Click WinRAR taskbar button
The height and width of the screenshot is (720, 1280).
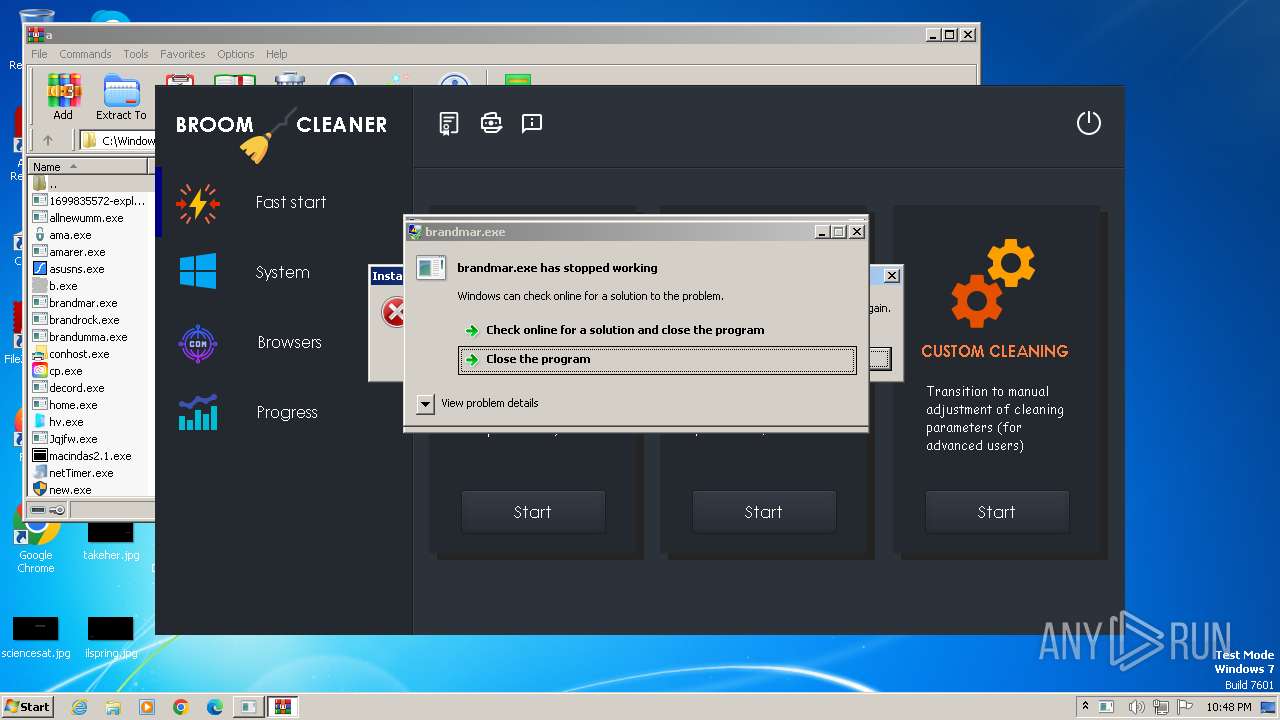(x=281, y=707)
